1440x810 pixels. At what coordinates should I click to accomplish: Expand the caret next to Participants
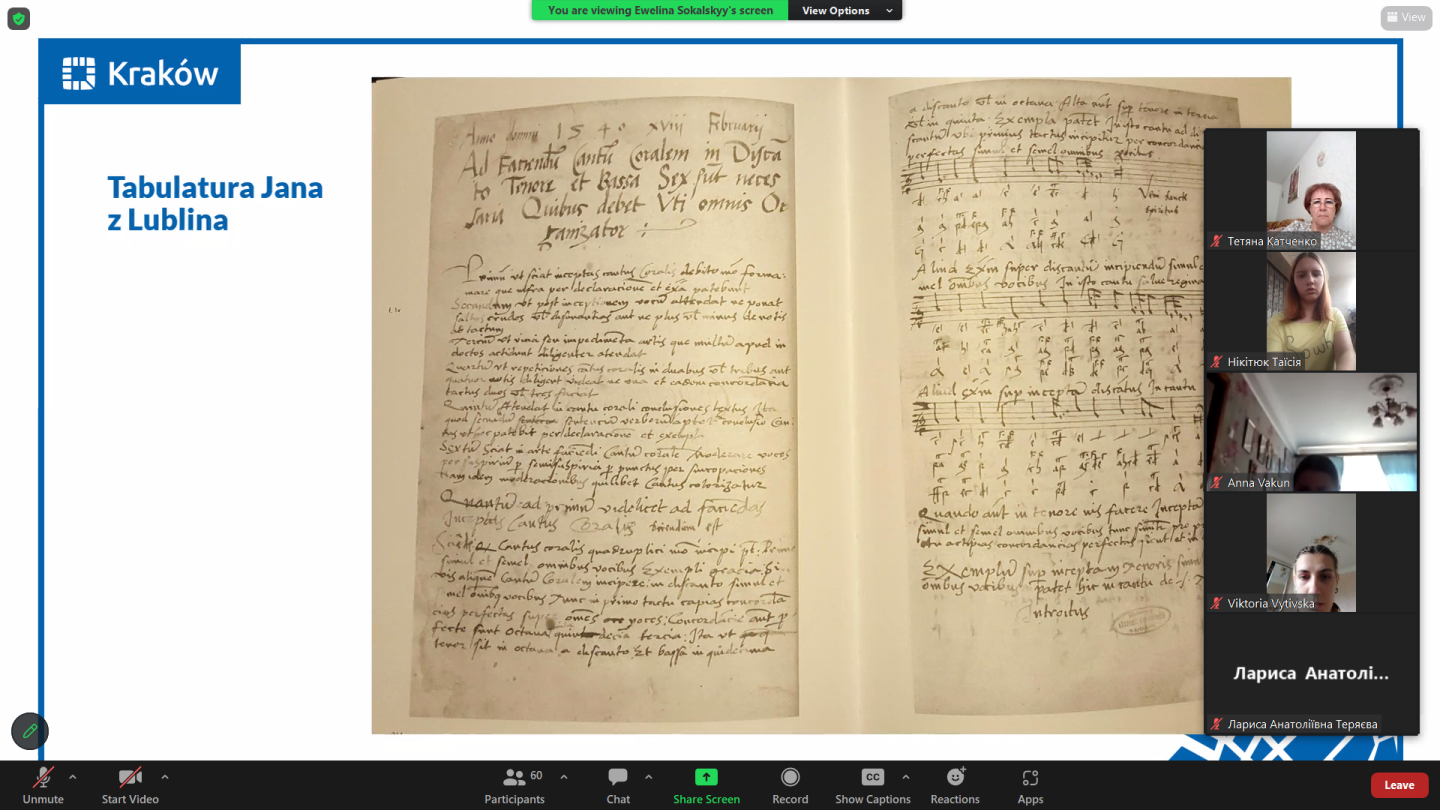pyautogui.click(x=564, y=777)
